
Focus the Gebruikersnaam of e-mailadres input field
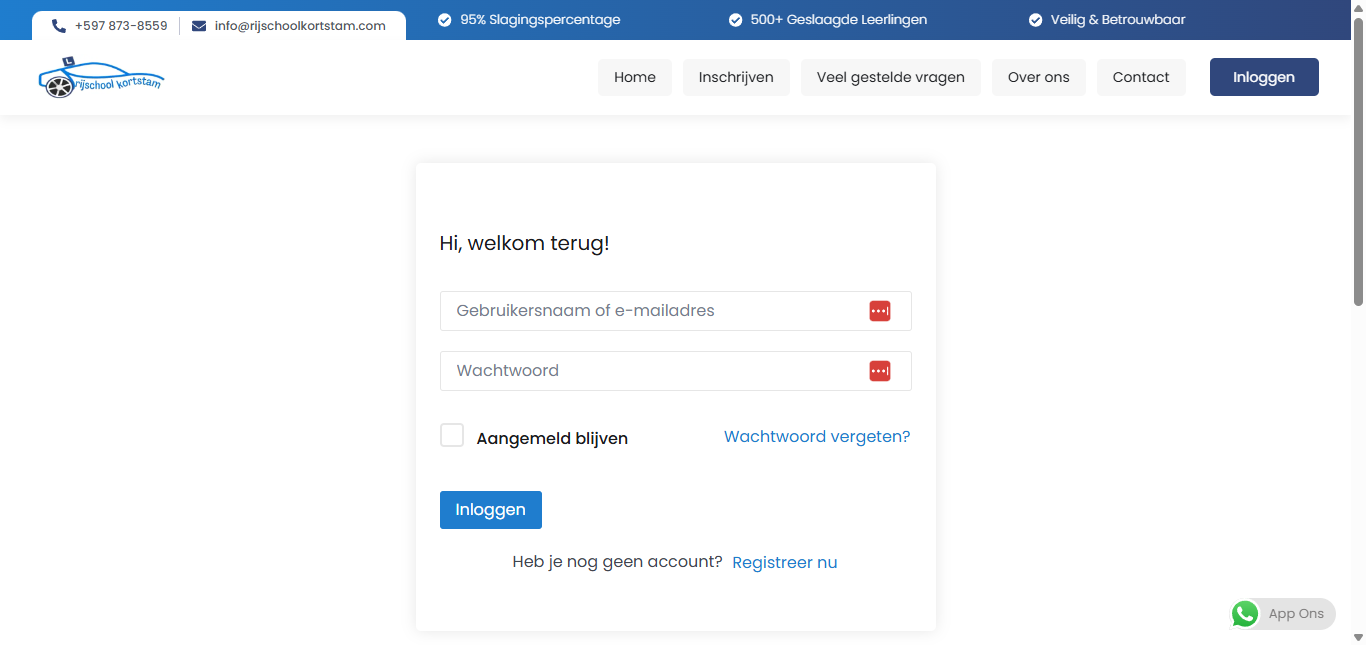point(650,311)
